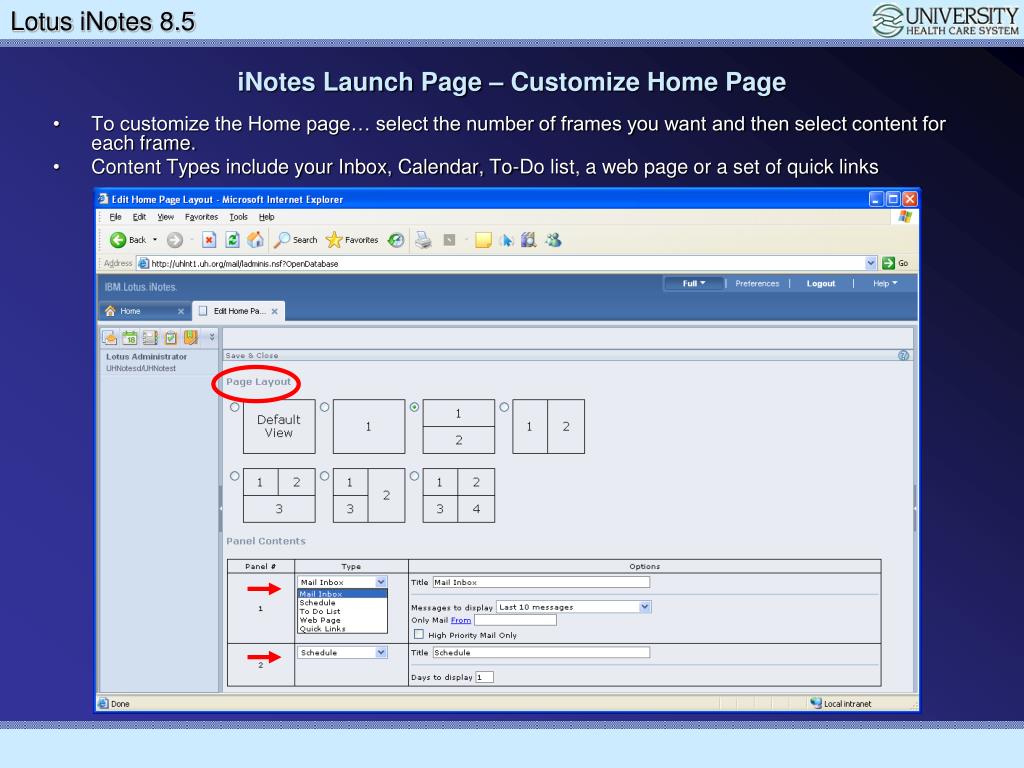Click the Messenger people icon in toolbar
Viewport: 1024px width, 768px height.
pos(554,240)
